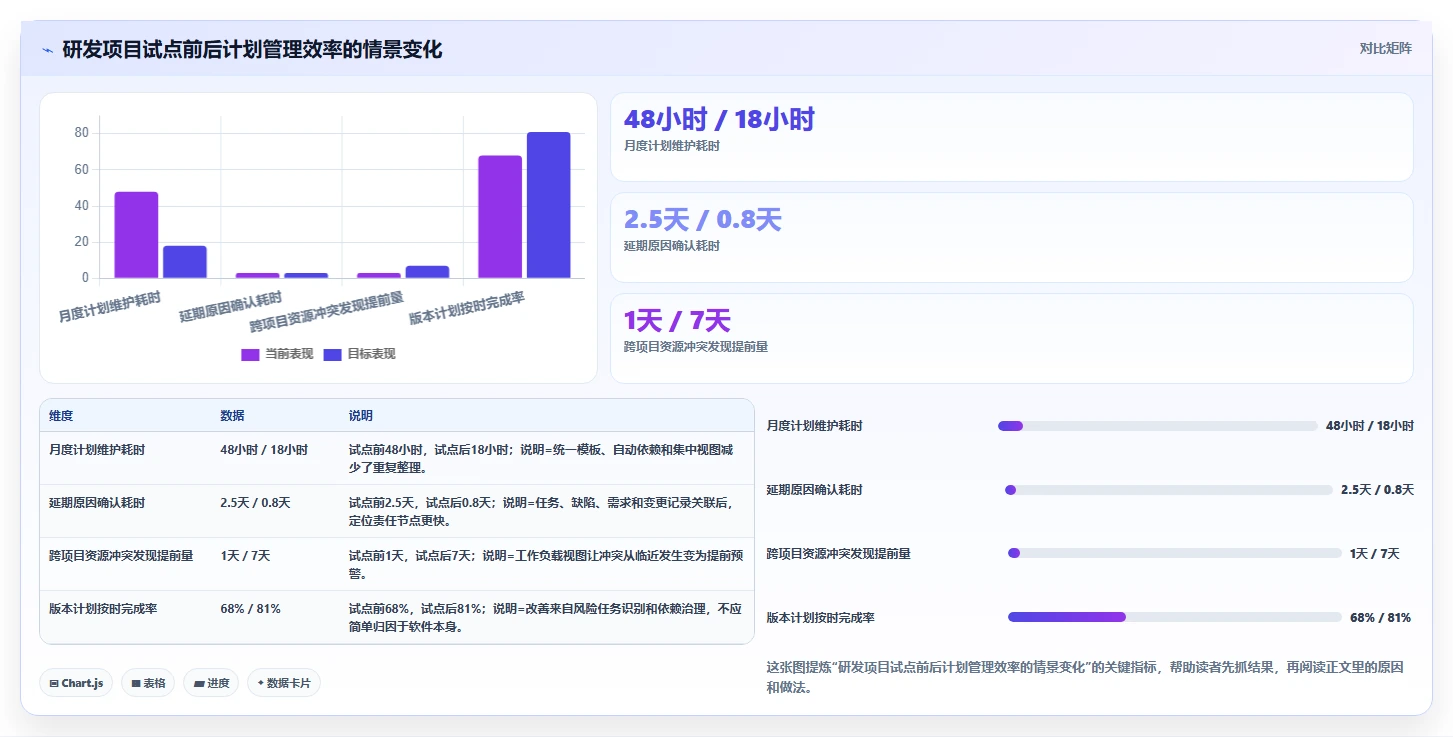This screenshot has height=737, width=1453.
Task: Click the title 研发项目试点前后计划管理效率的情景变化
Action: point(252,49)
